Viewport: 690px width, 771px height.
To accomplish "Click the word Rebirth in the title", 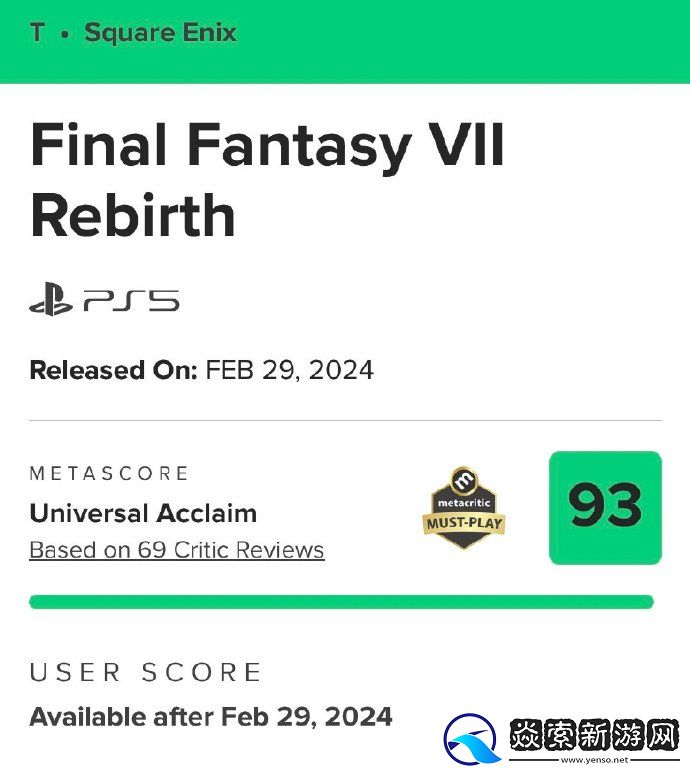I will coord(133,215).
